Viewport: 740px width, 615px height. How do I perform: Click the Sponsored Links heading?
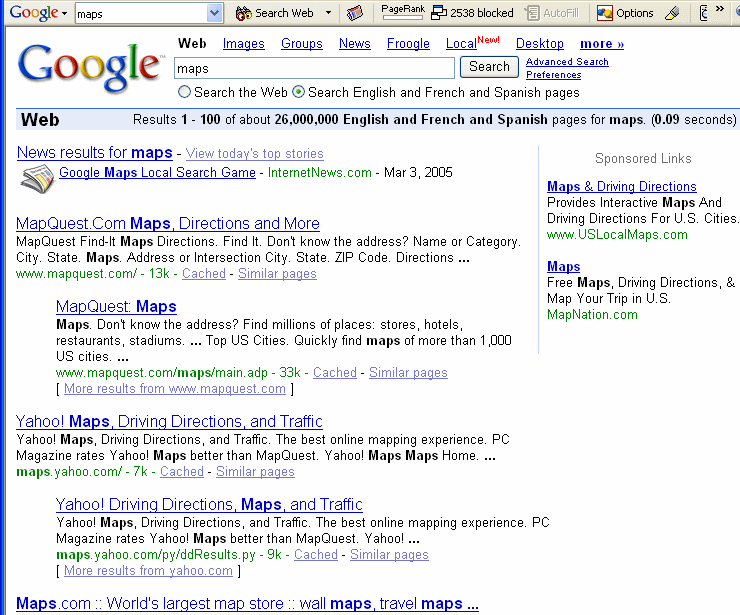pos(643,159)
